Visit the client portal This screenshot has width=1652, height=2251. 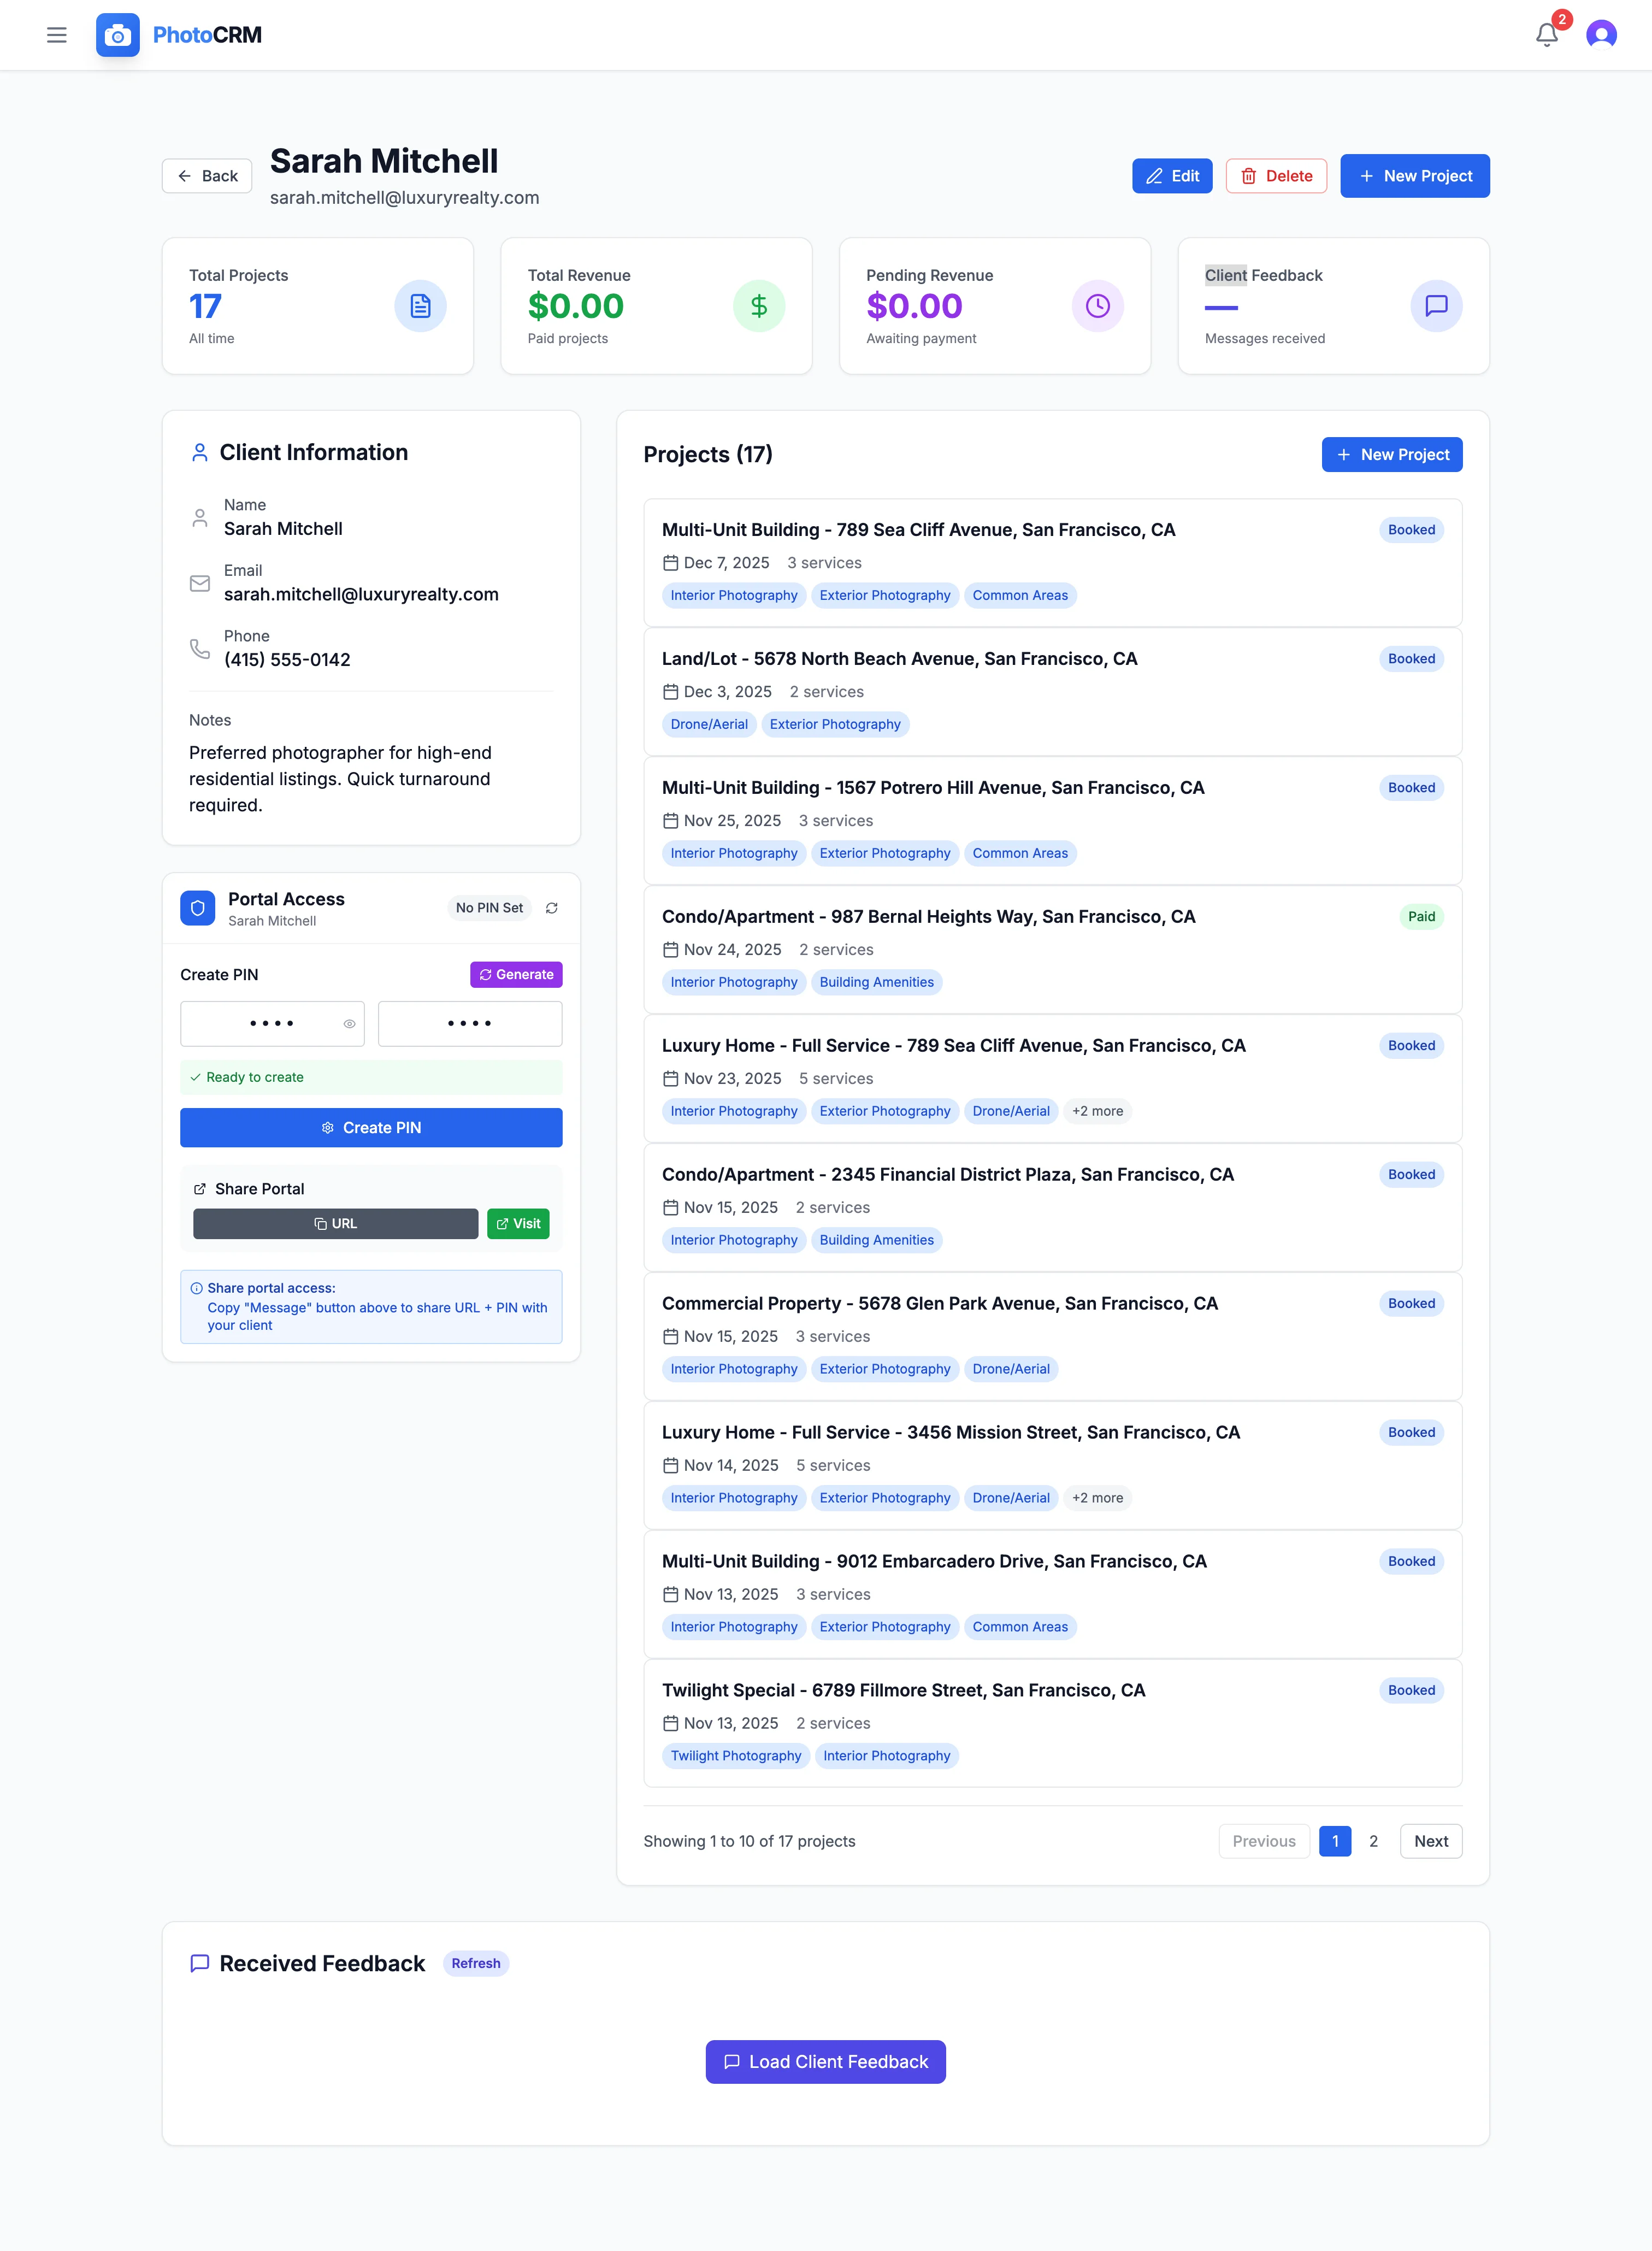(518, 1224)
